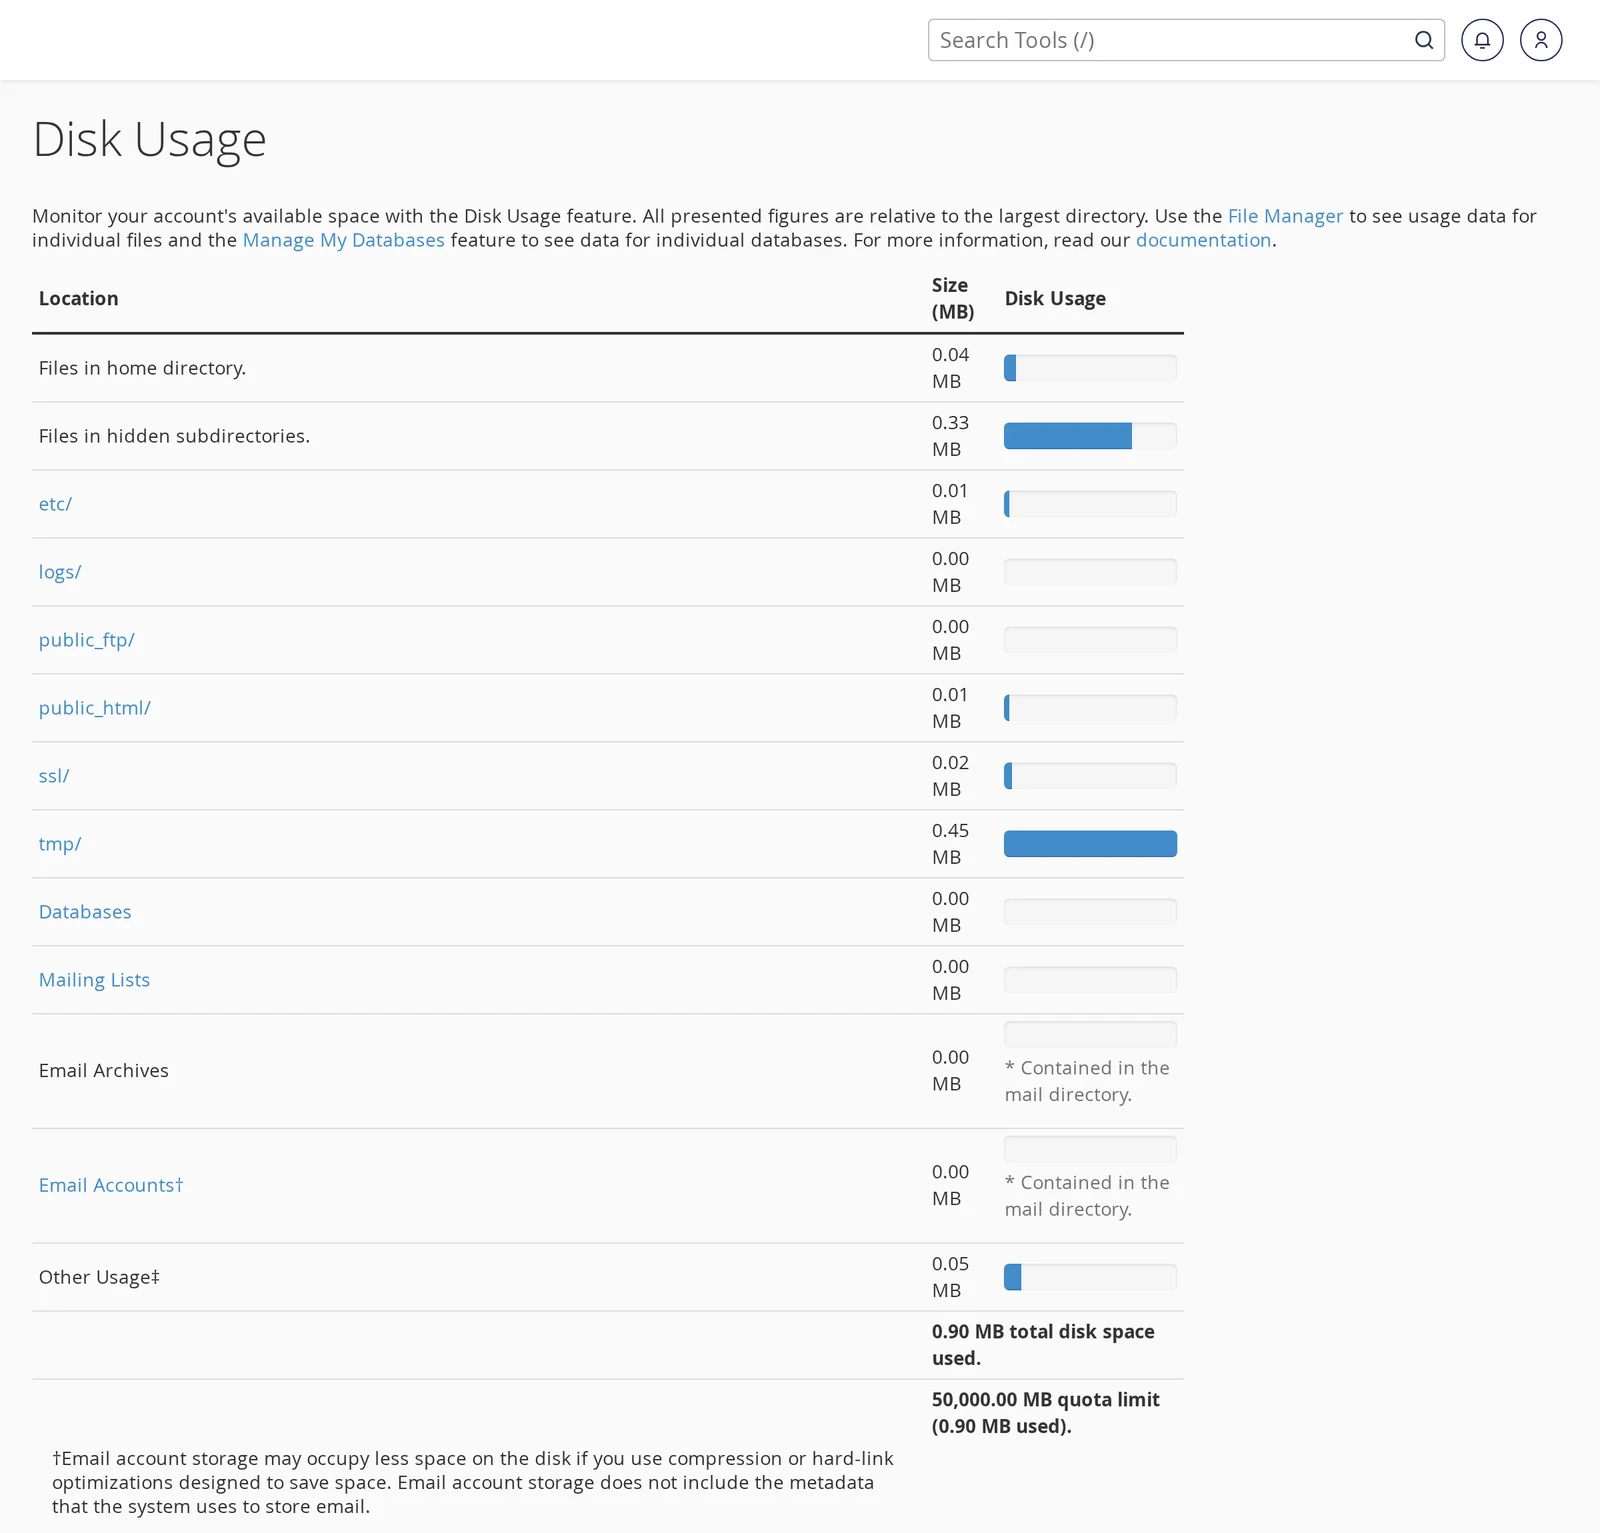This screenshot has height=1533, width=1600.
Task: Open the etc/ directory link
Action: 55,504
